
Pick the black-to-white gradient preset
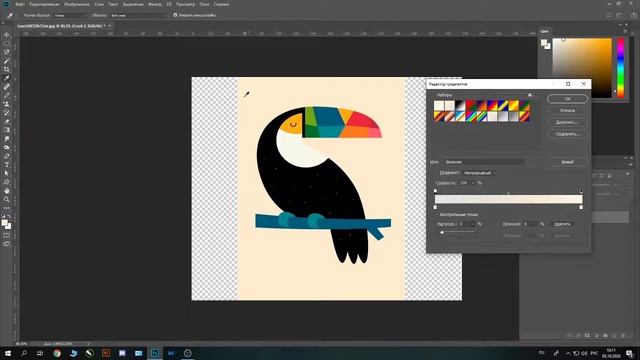[x=460, y=105]
